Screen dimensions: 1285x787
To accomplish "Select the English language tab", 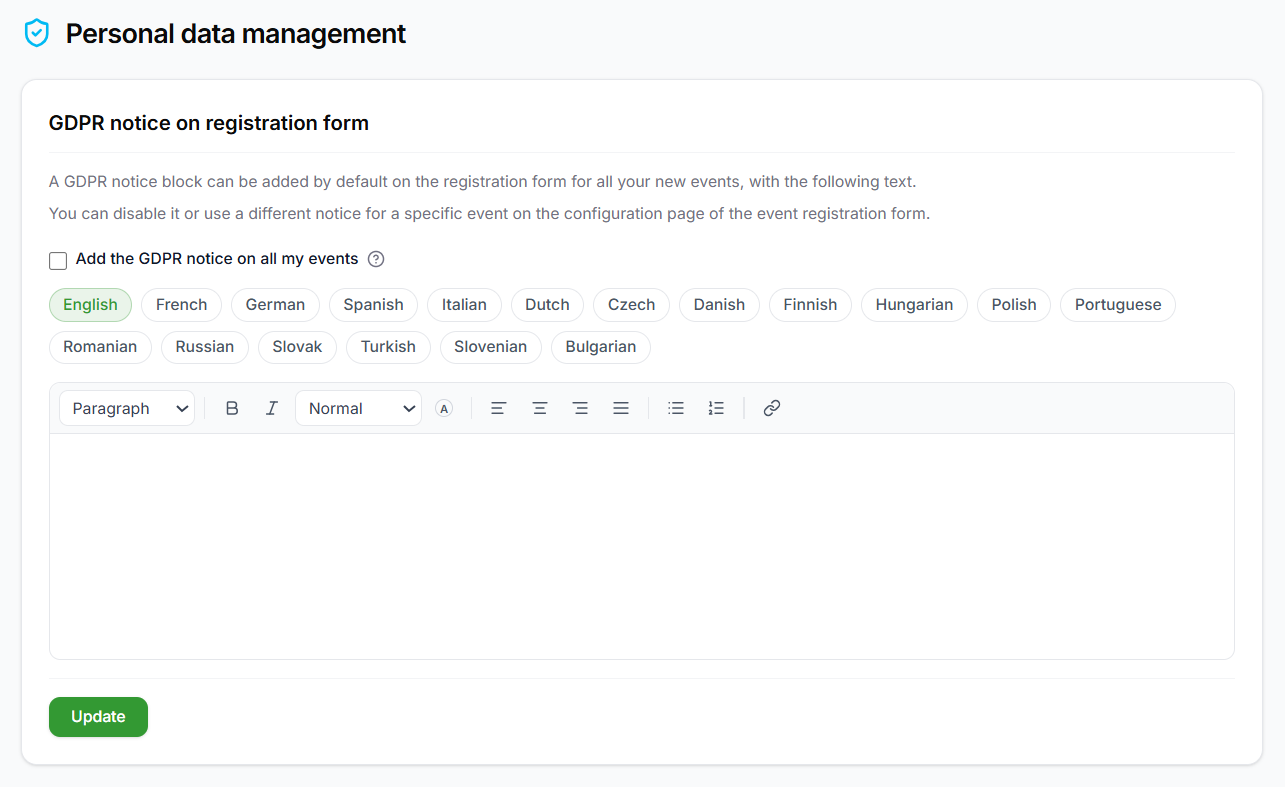I will (90, 305).
